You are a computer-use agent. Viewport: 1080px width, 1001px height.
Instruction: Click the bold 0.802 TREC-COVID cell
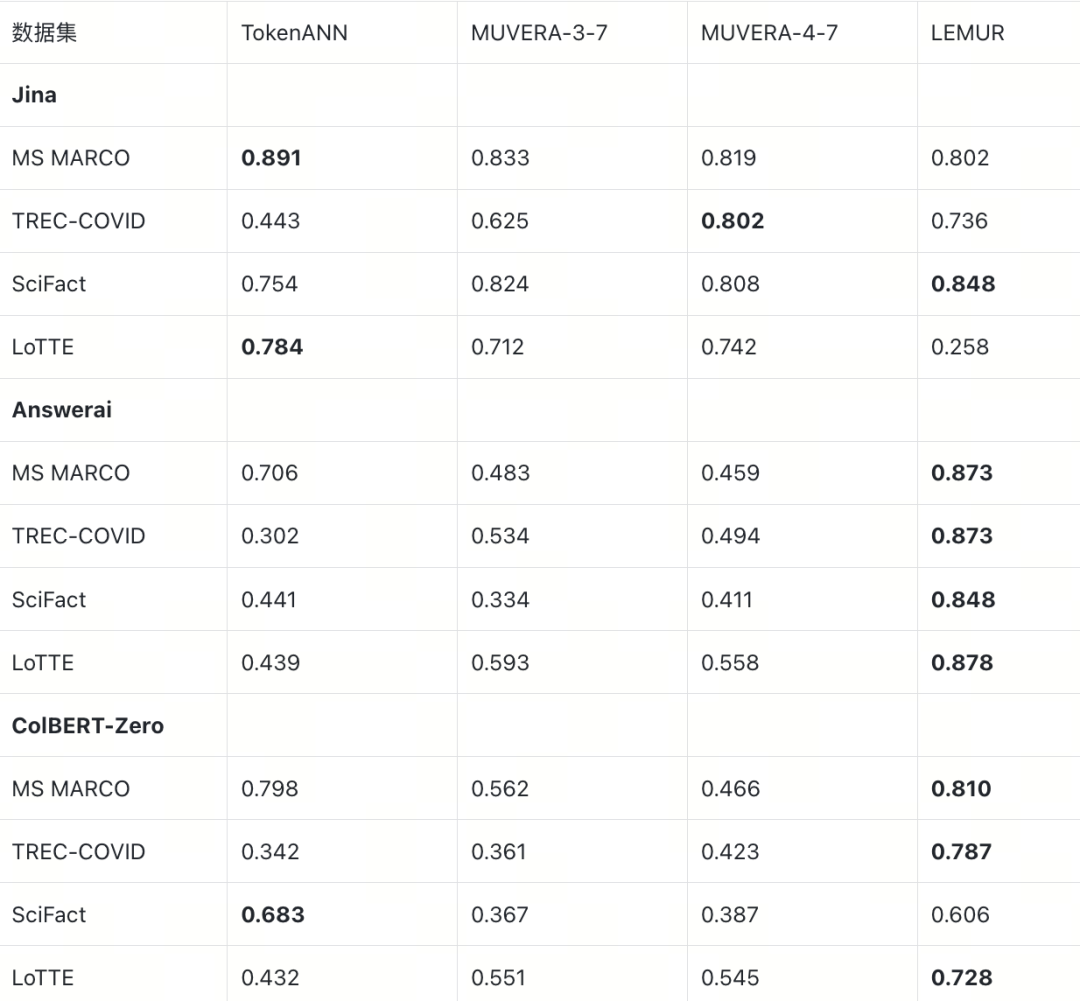pyautogui.click(x=732, y=221)
